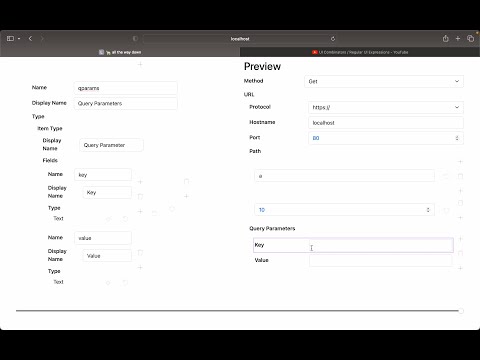Click the privacy shield icon beside address bar
This screenshot has height=360, width=480.
(135, 39)
